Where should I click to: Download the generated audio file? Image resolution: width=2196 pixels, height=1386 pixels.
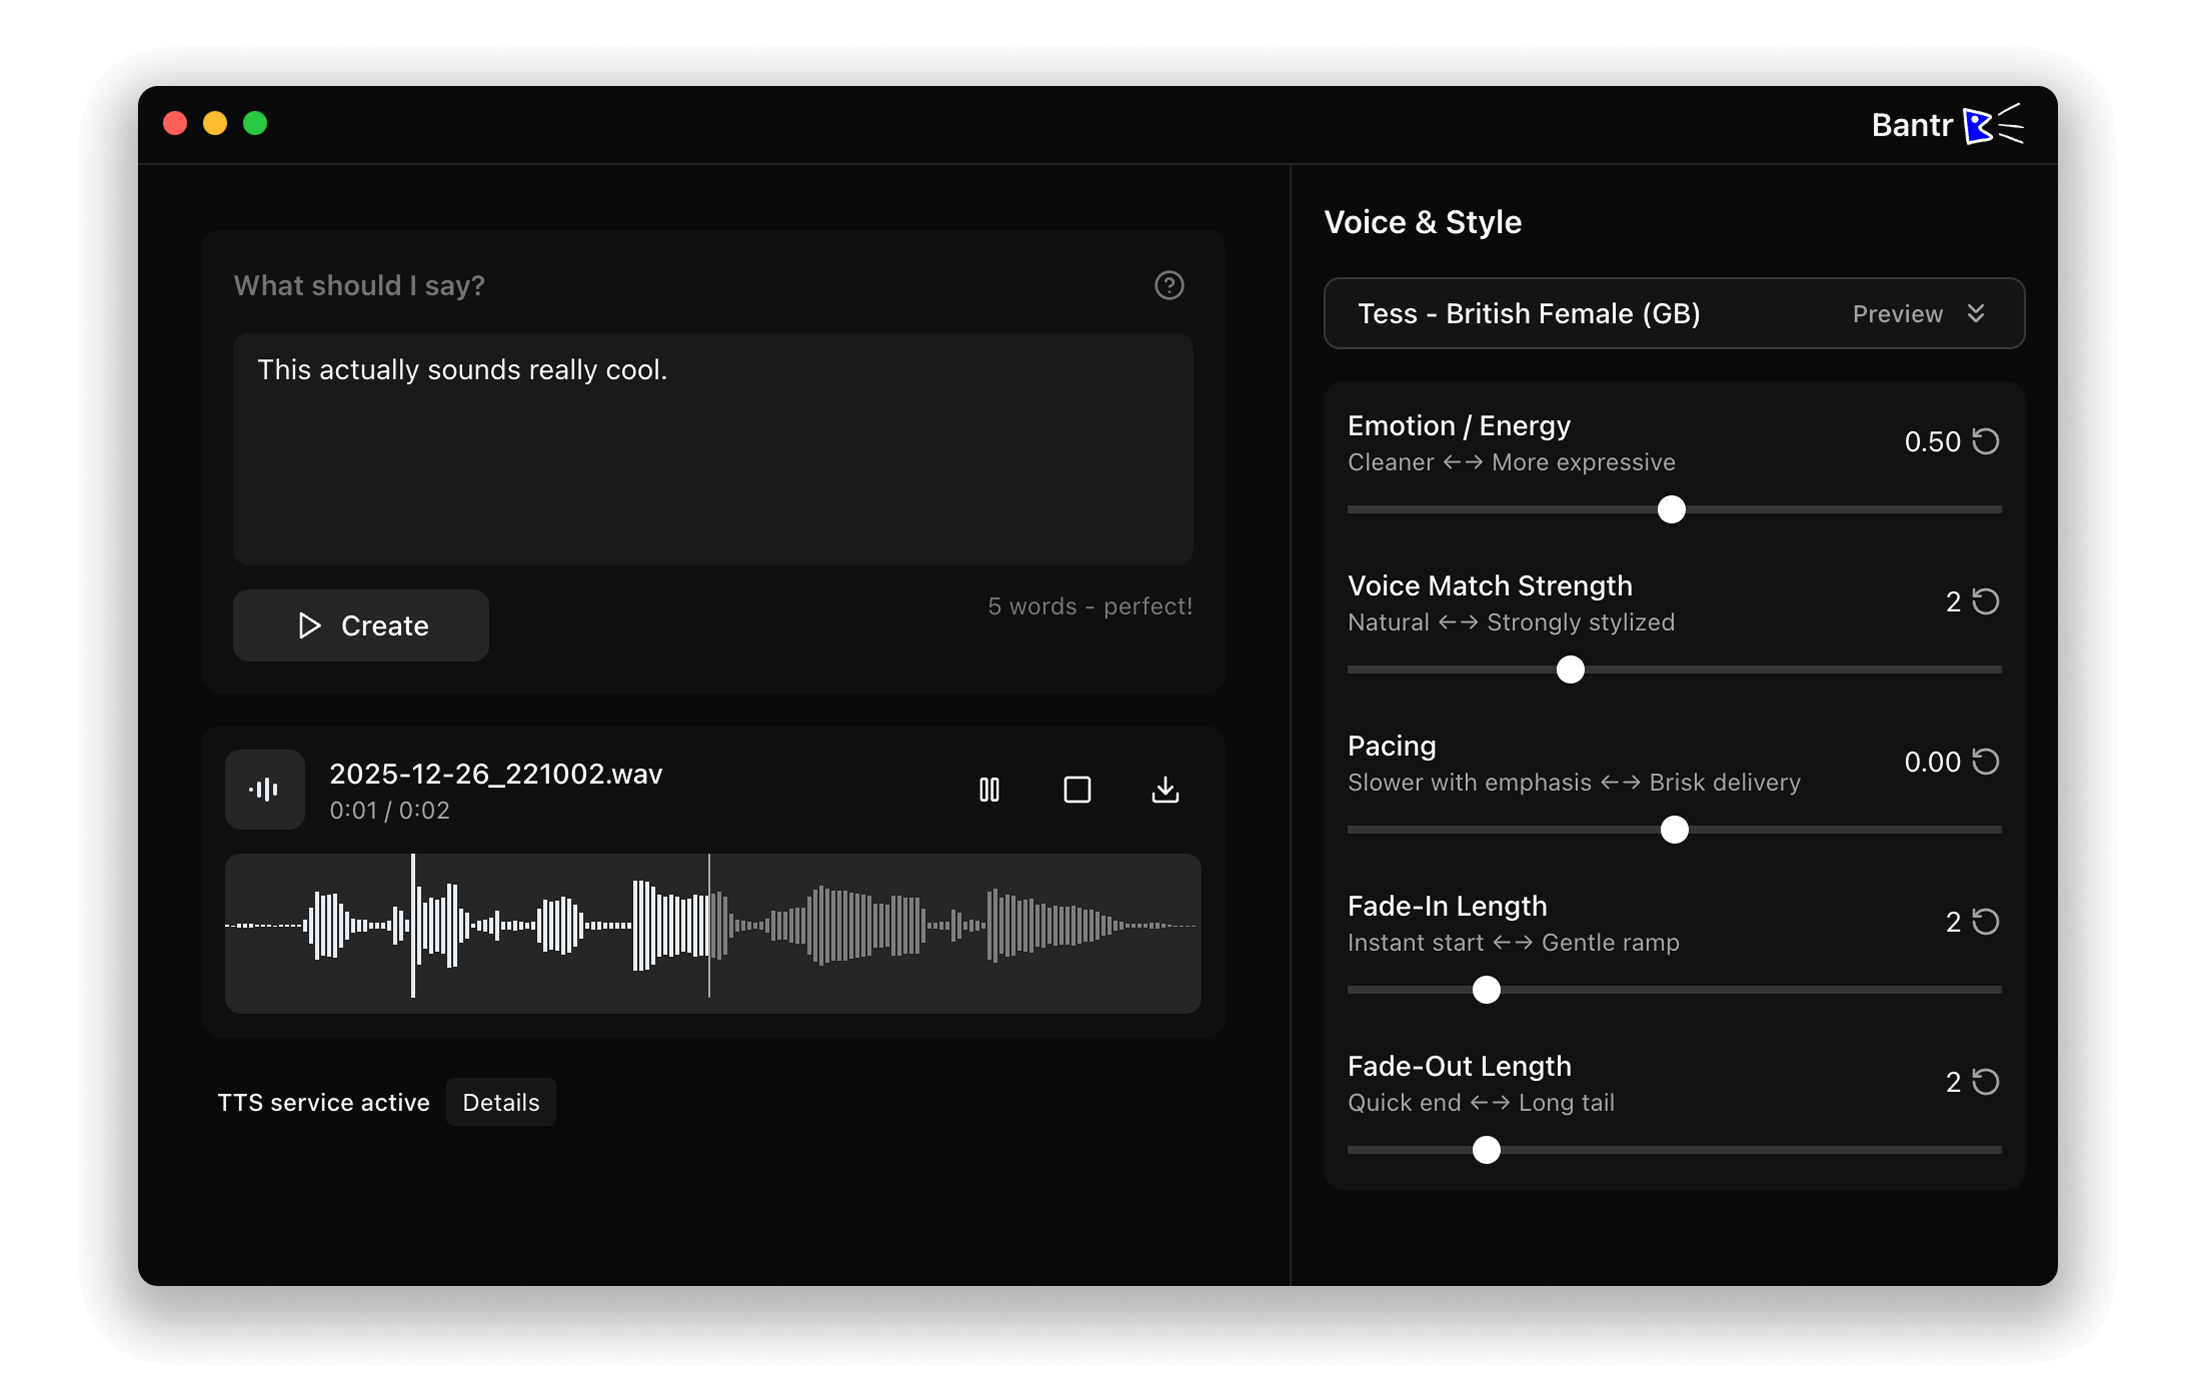tap(1164, 789)
